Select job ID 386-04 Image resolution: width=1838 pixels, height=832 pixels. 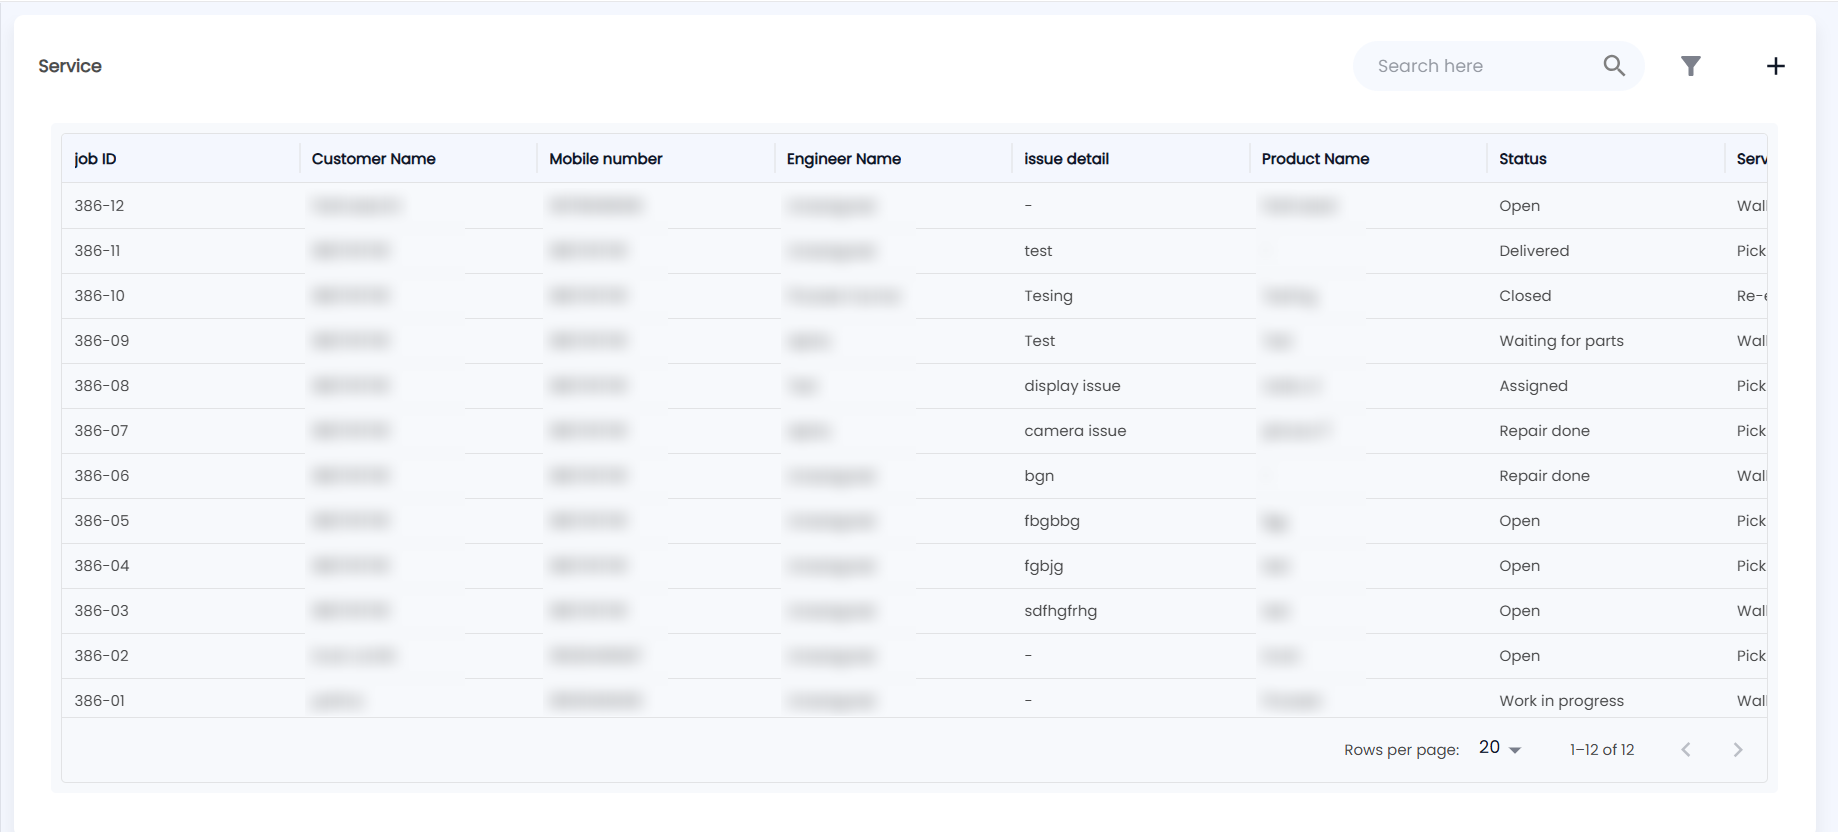coord(101,566)
